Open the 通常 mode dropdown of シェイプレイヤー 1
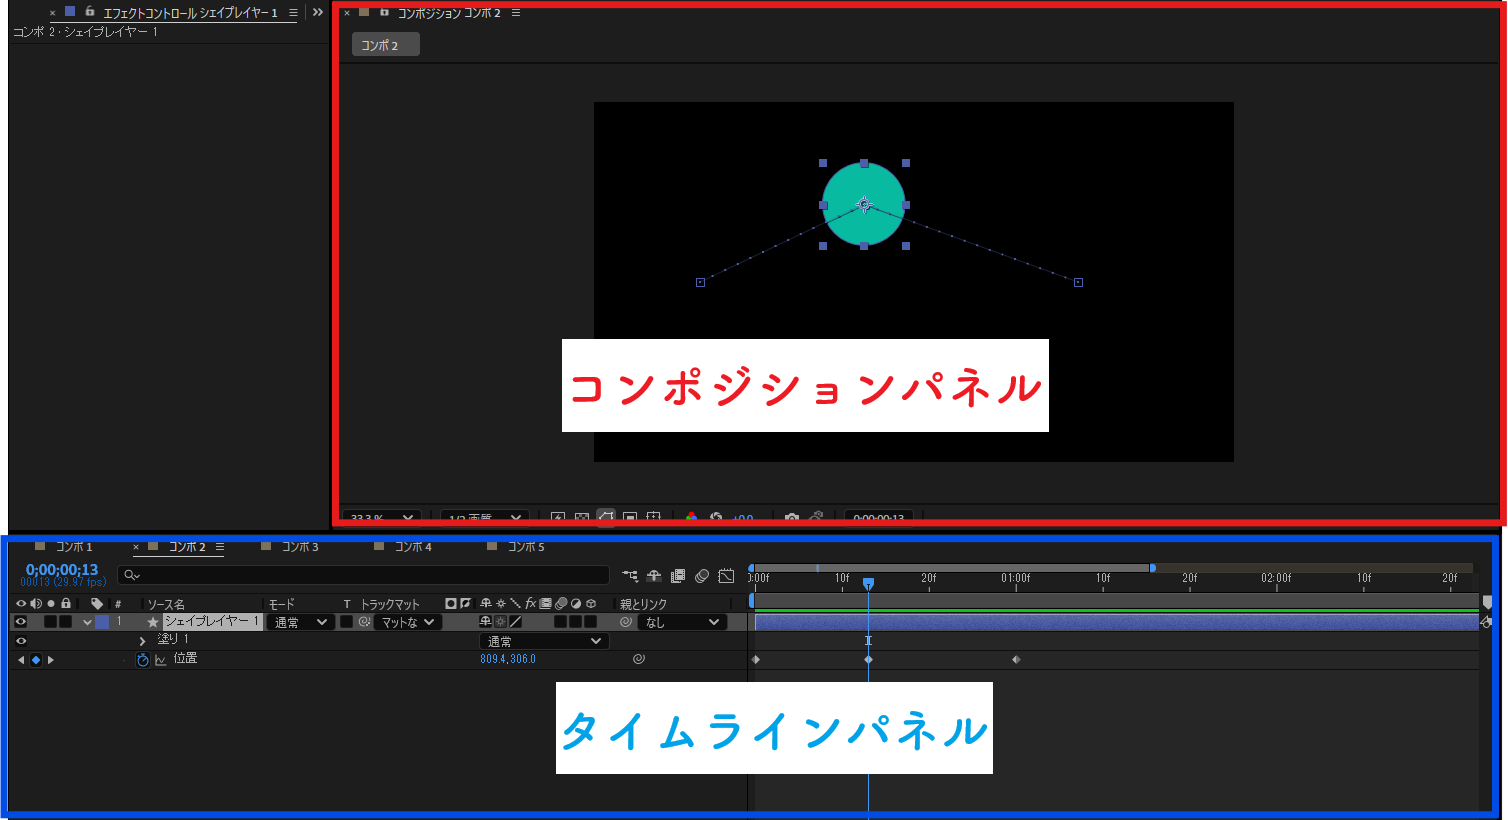 click(301, 622)
